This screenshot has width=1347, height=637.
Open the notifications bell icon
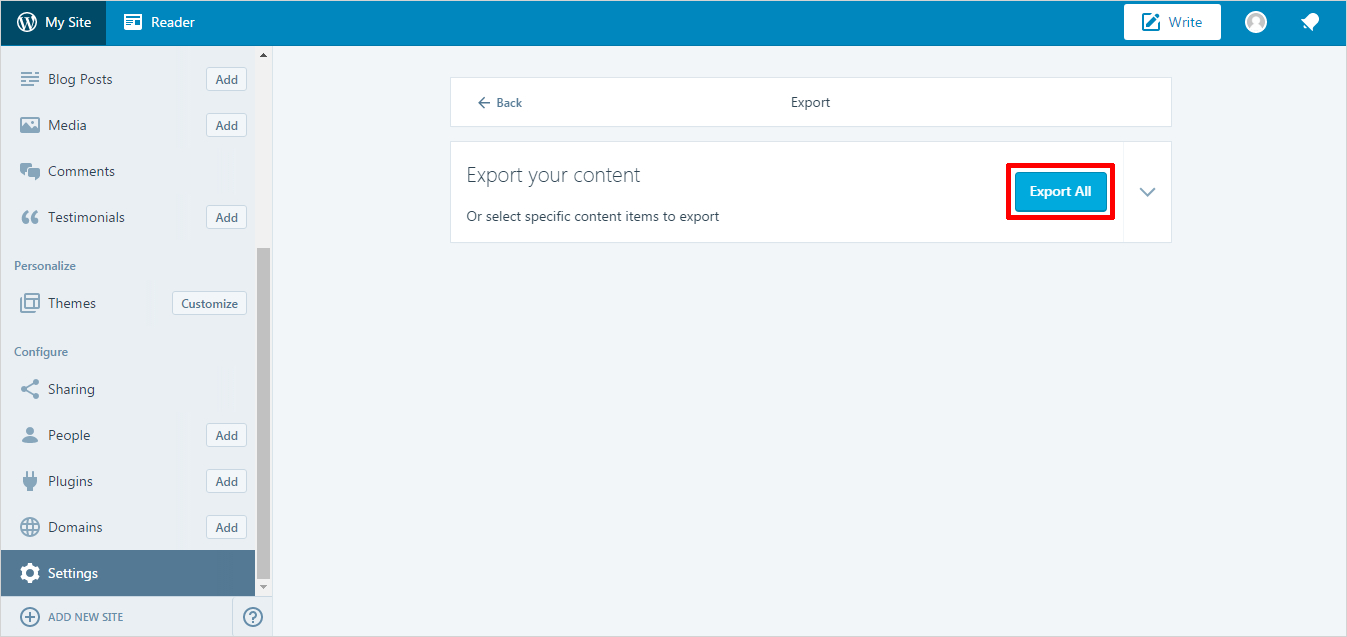(1309, 22)
